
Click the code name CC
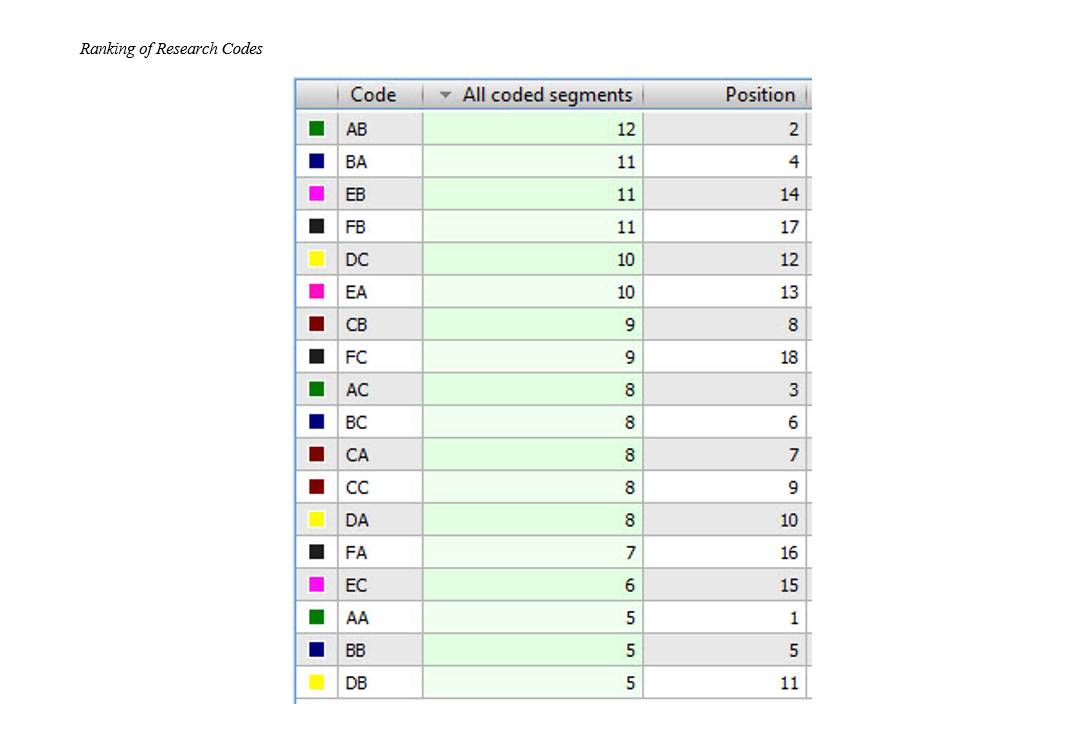tap(357, 488)
